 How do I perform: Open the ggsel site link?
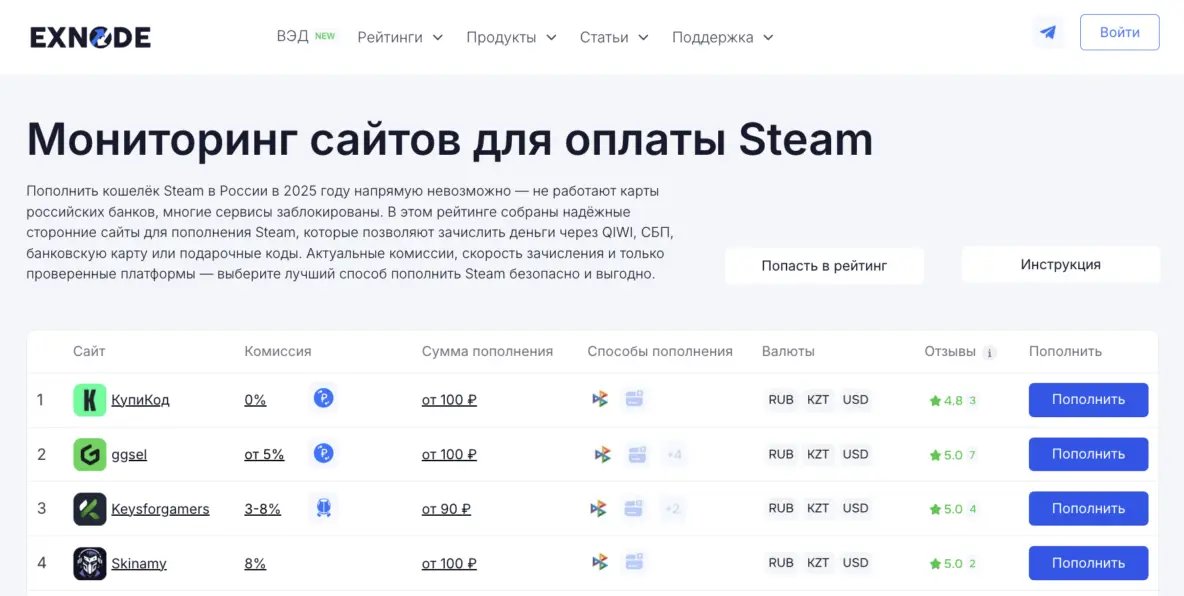pos(129,455)
